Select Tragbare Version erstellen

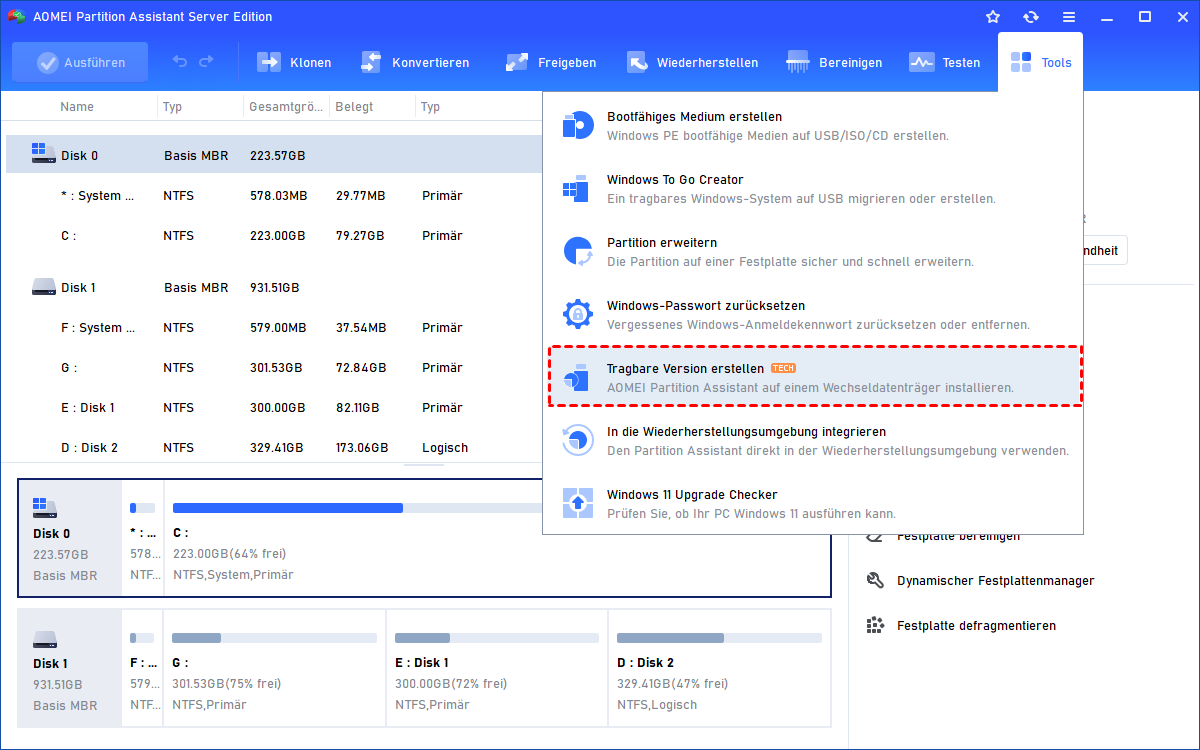[x=815, y=376]
